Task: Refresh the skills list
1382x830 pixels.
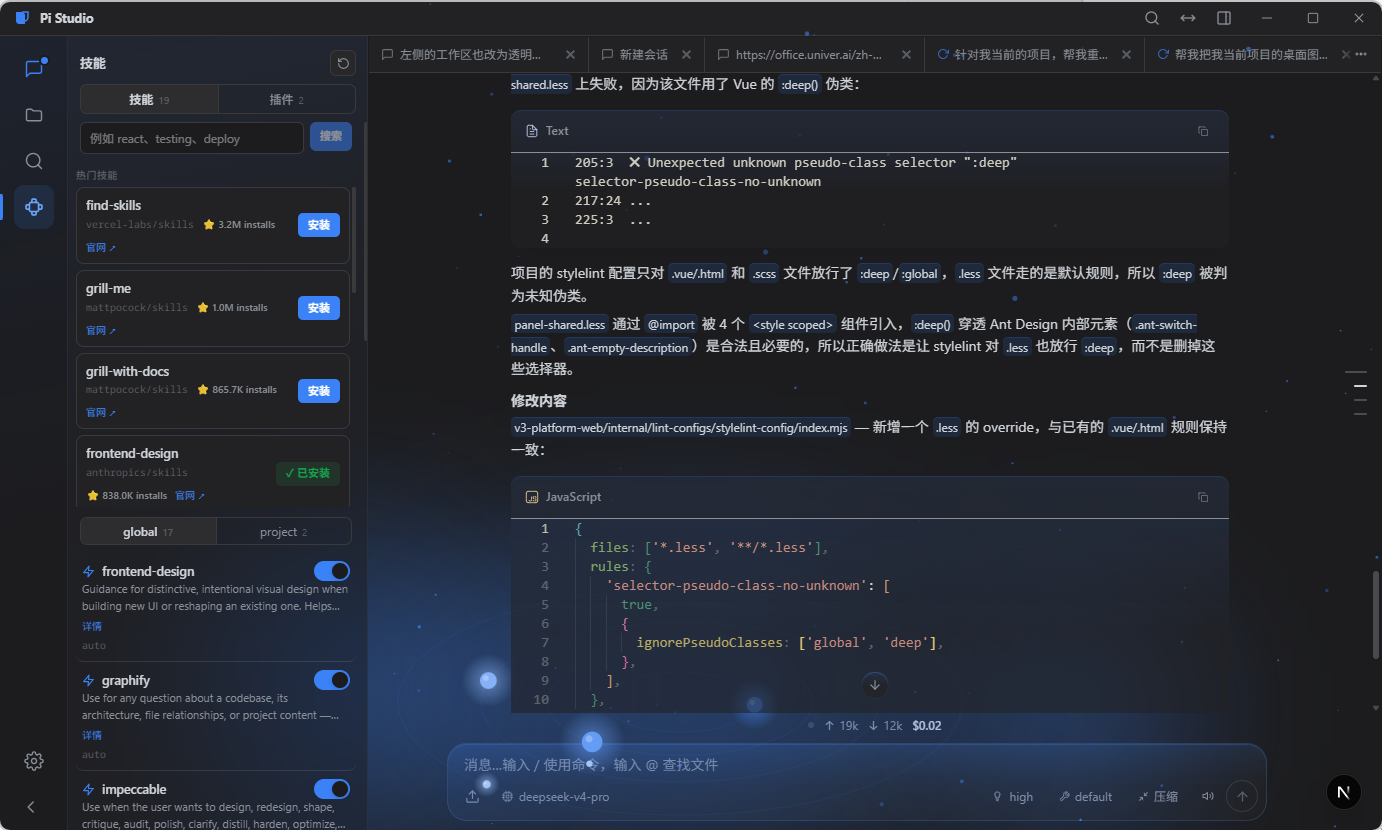Action: [343, 64]
